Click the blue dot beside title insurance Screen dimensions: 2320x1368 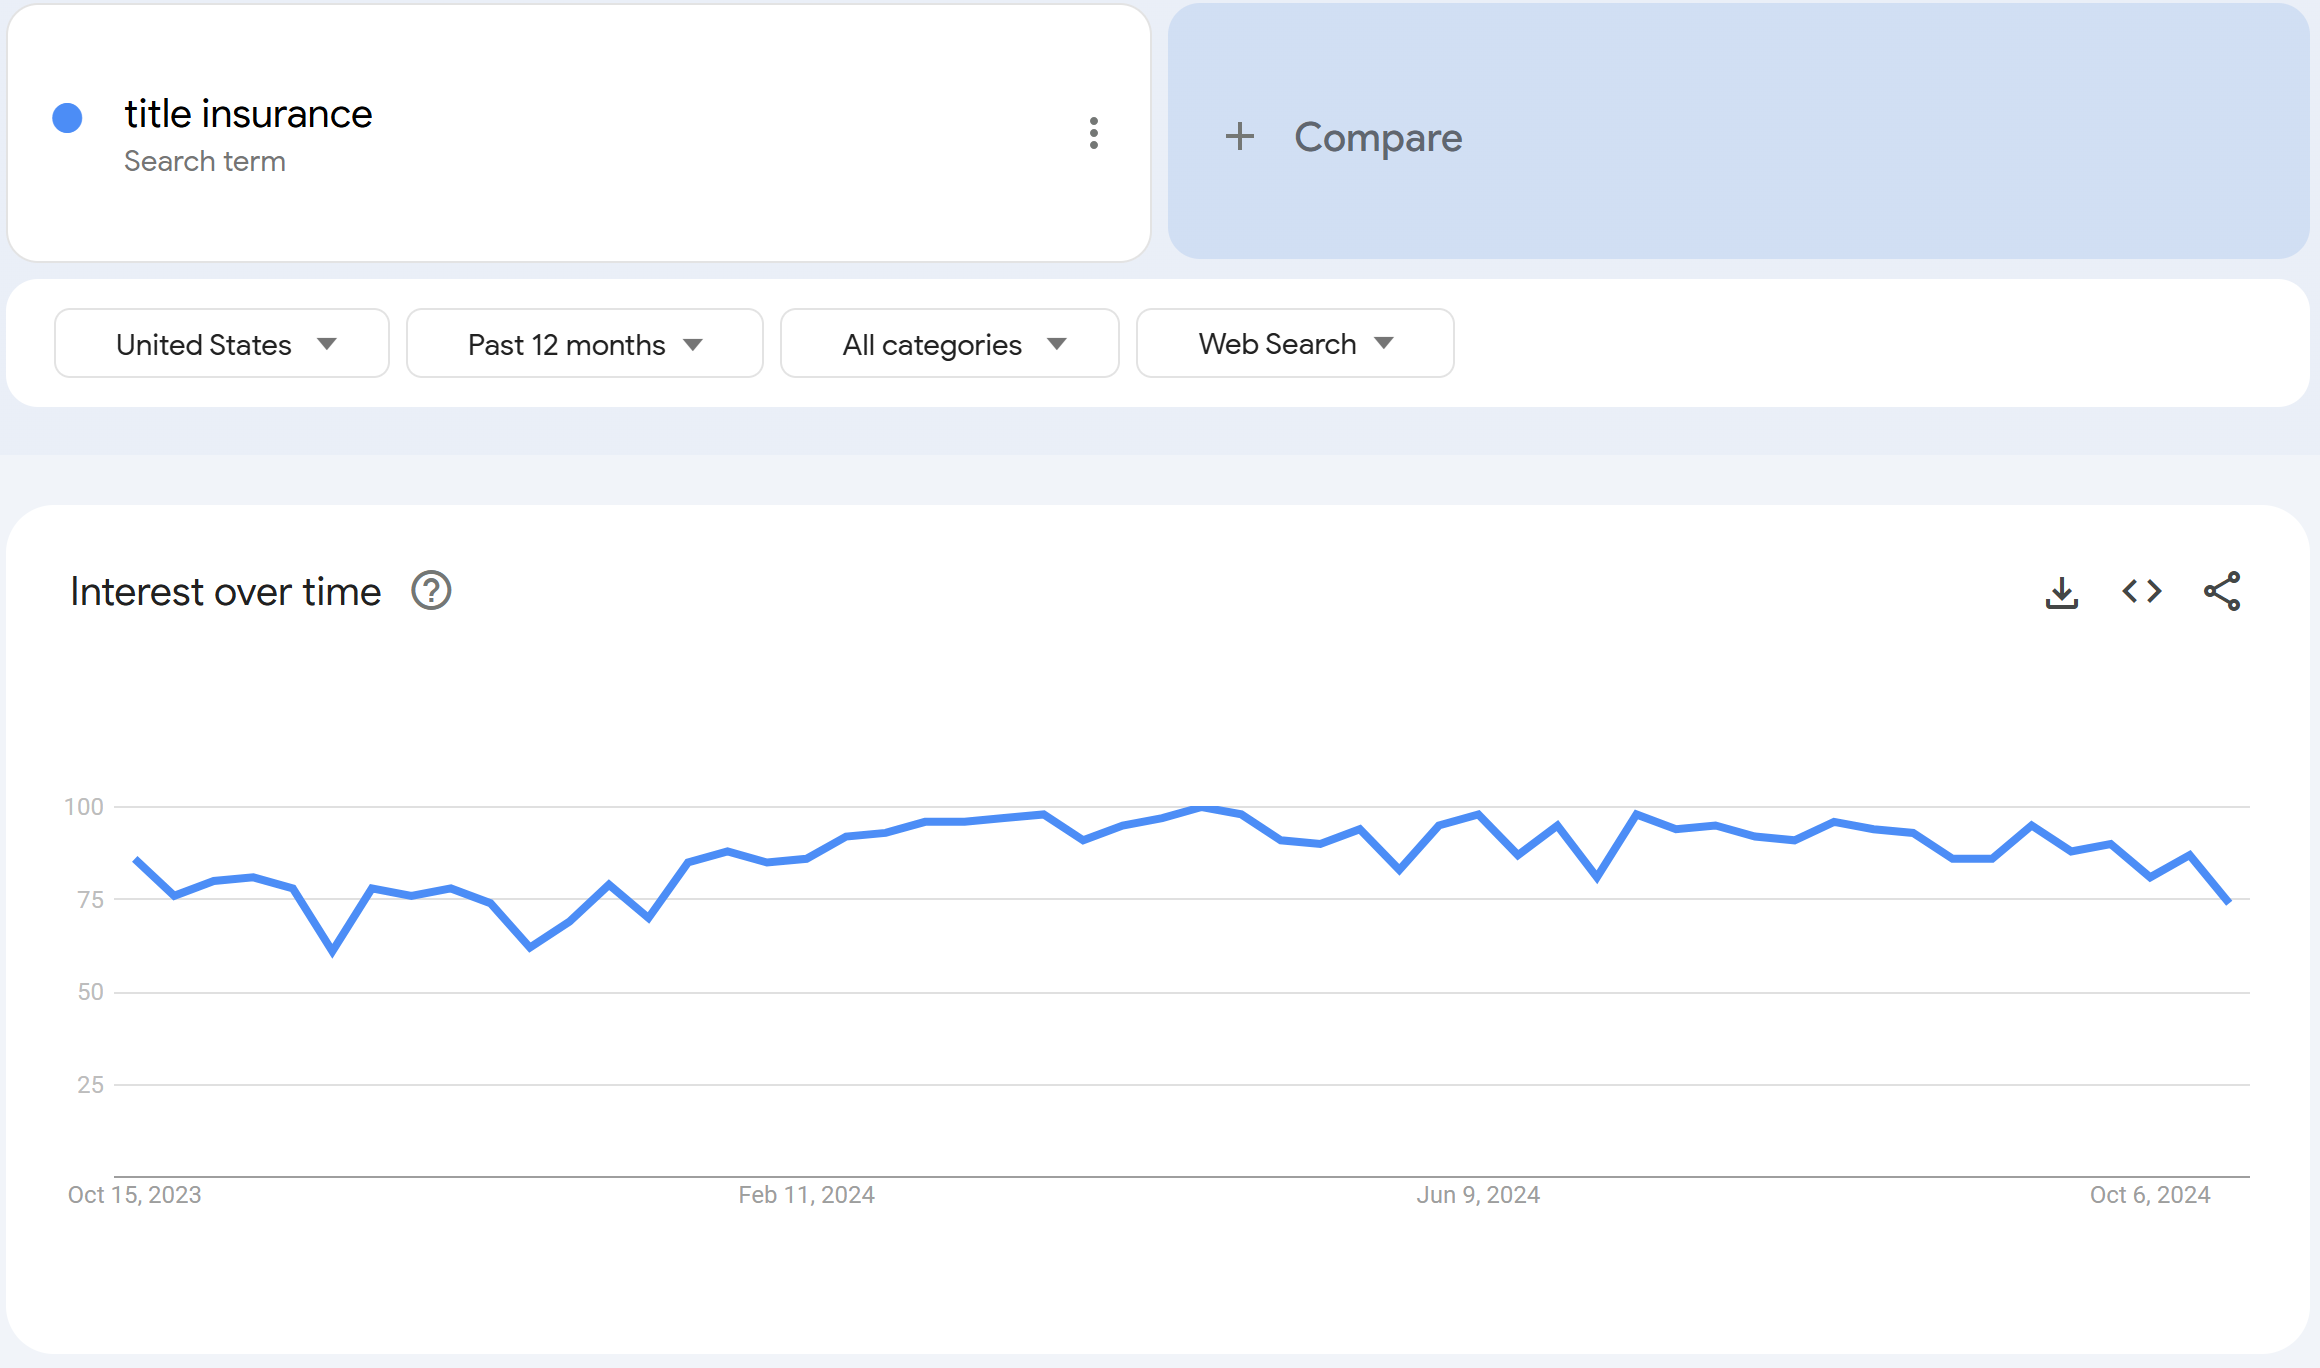[67, 118]
